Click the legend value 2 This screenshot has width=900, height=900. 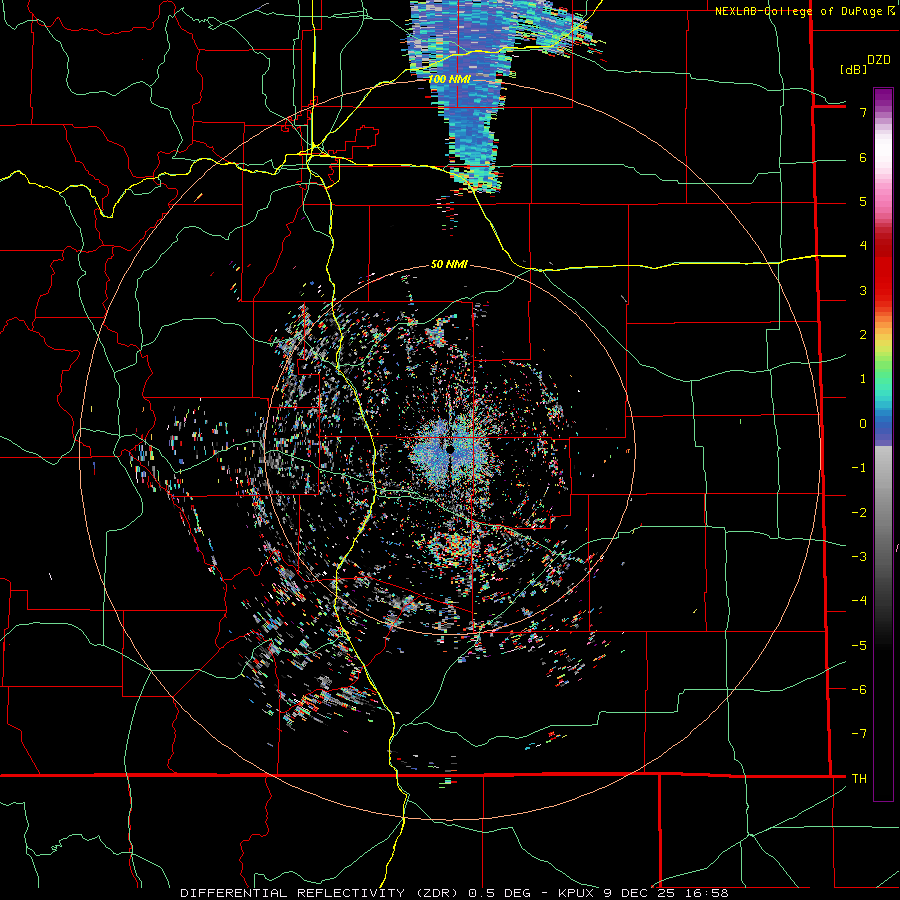pos(863,335)
